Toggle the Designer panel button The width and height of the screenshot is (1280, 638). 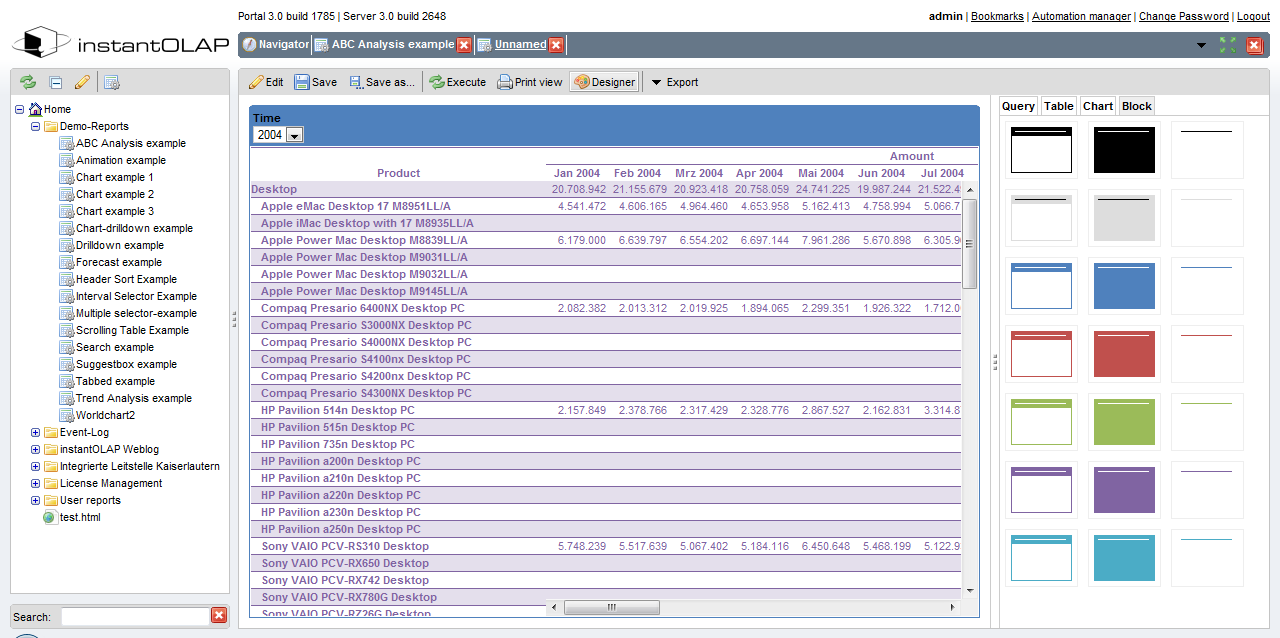(x=604, y=82)
